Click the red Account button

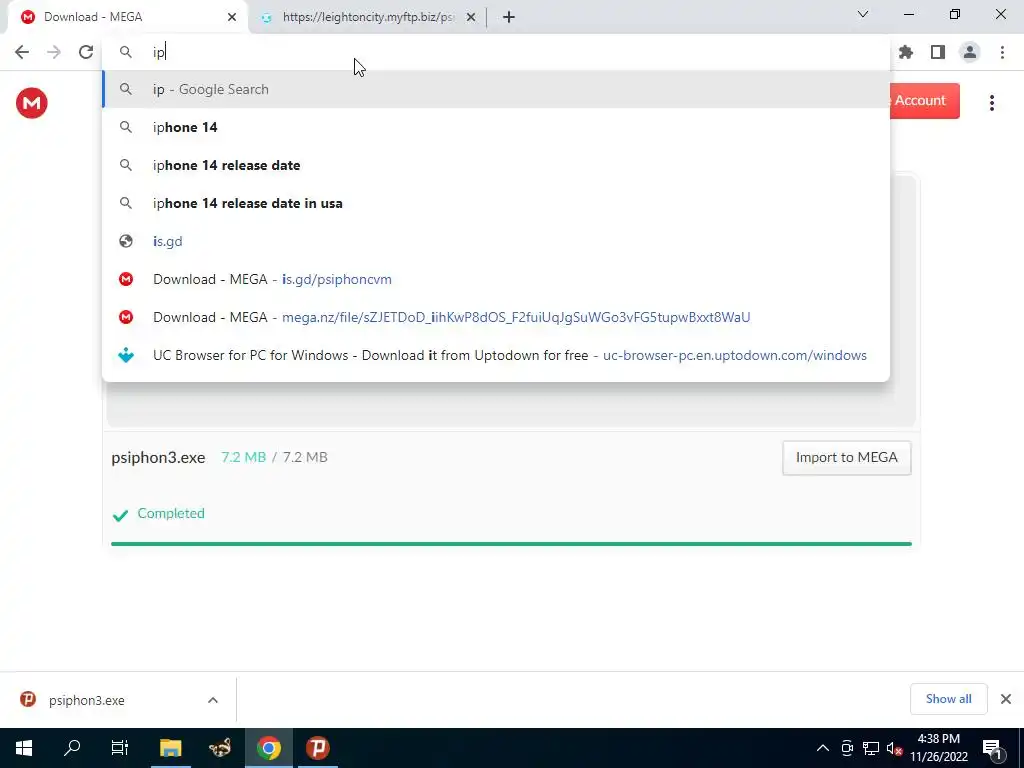(924, 101)
